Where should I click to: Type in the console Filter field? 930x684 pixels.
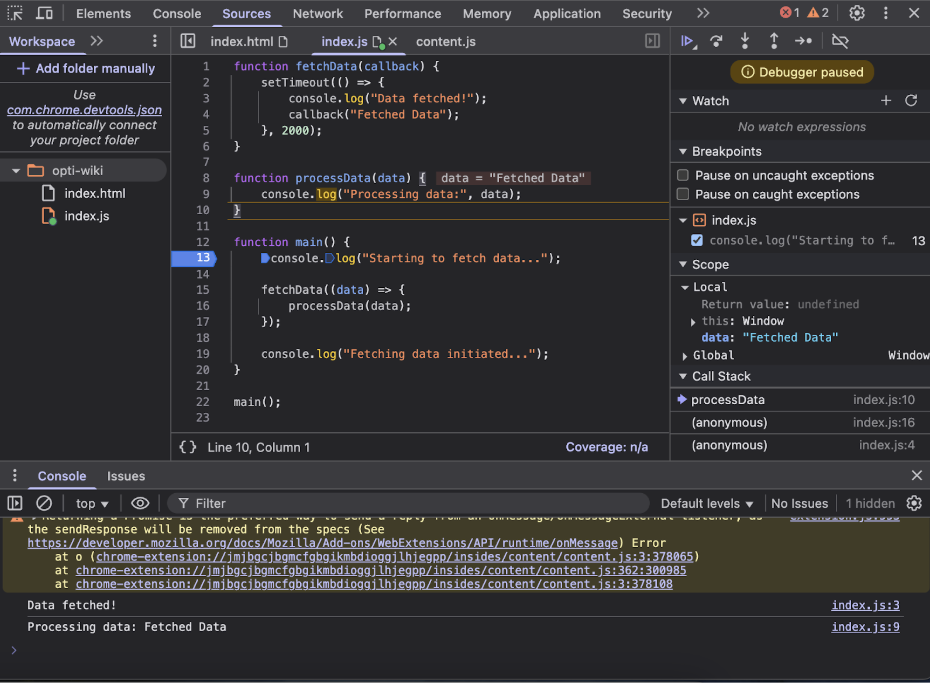250,503
